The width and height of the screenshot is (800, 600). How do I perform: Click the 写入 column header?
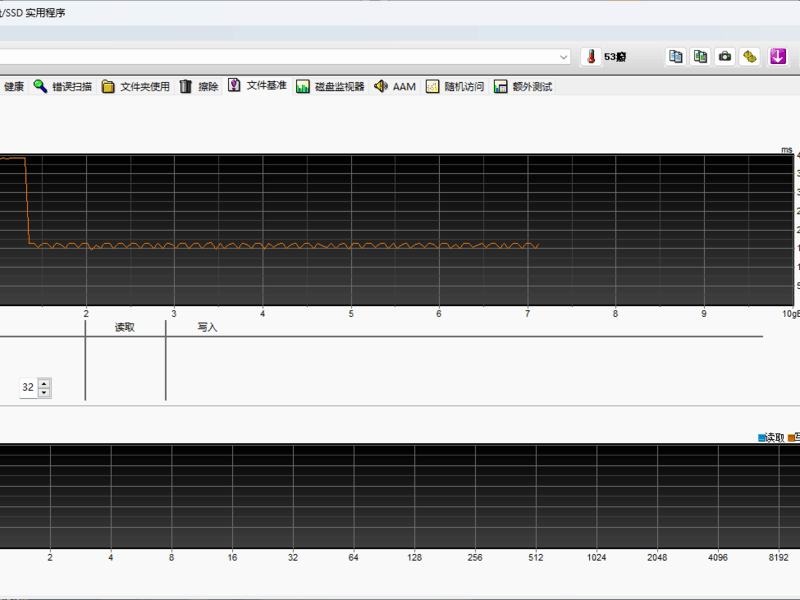point(208,328)
